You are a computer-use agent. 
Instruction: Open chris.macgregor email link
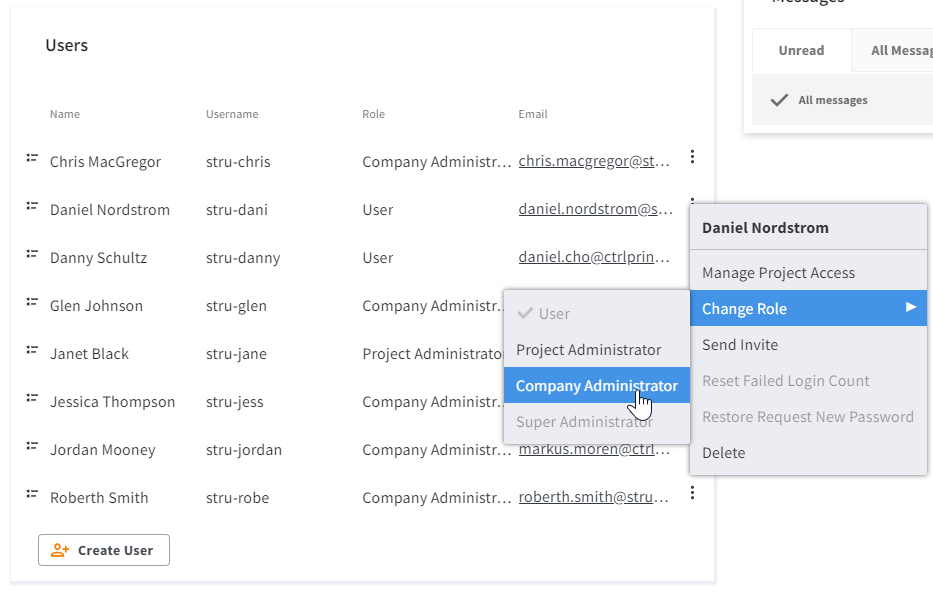click(x=594, y=162)
